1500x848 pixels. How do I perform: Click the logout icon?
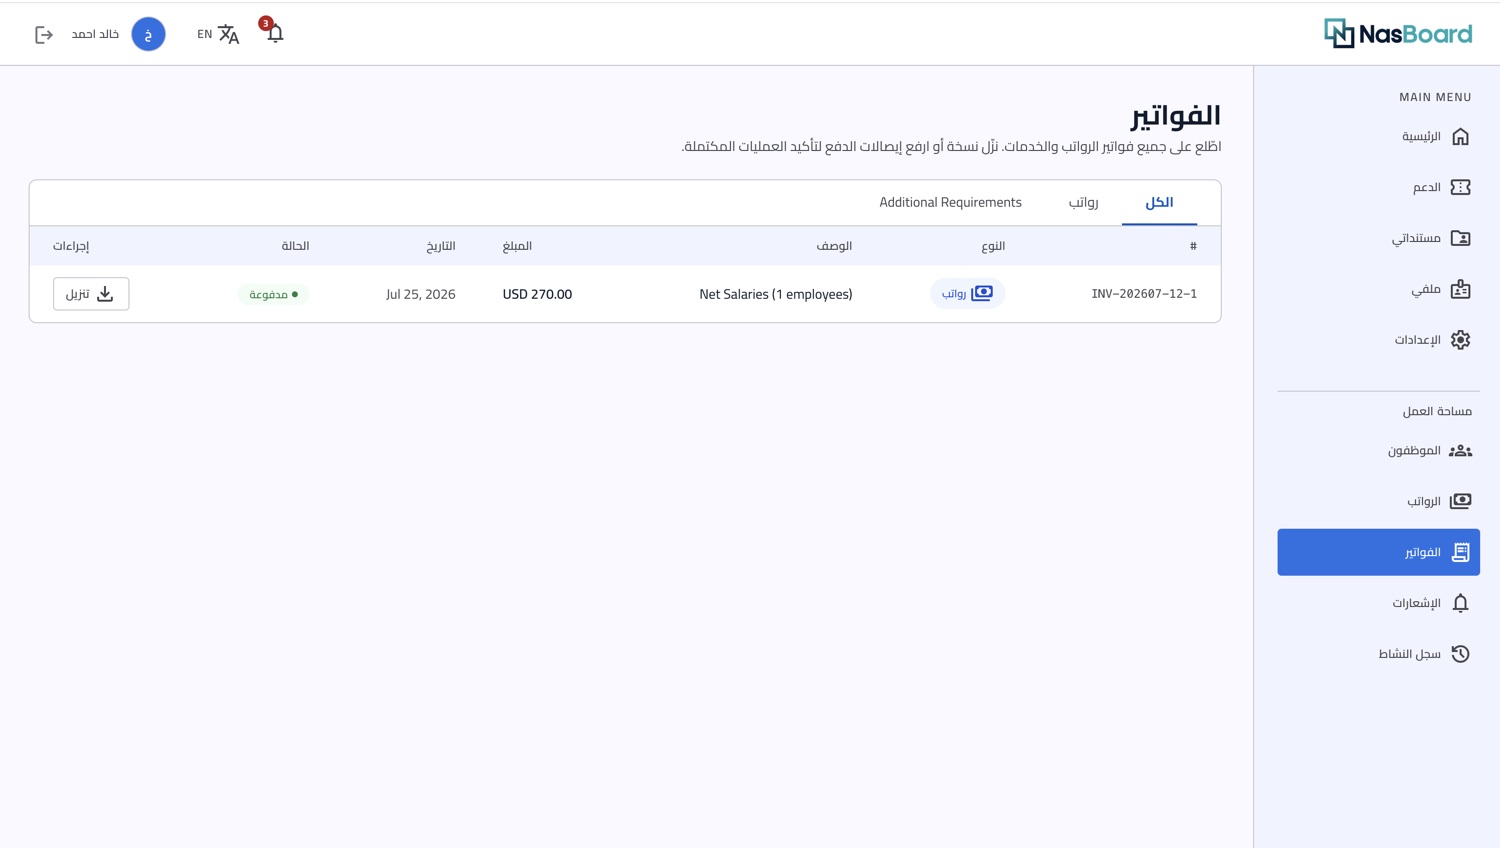click(44, 35)
